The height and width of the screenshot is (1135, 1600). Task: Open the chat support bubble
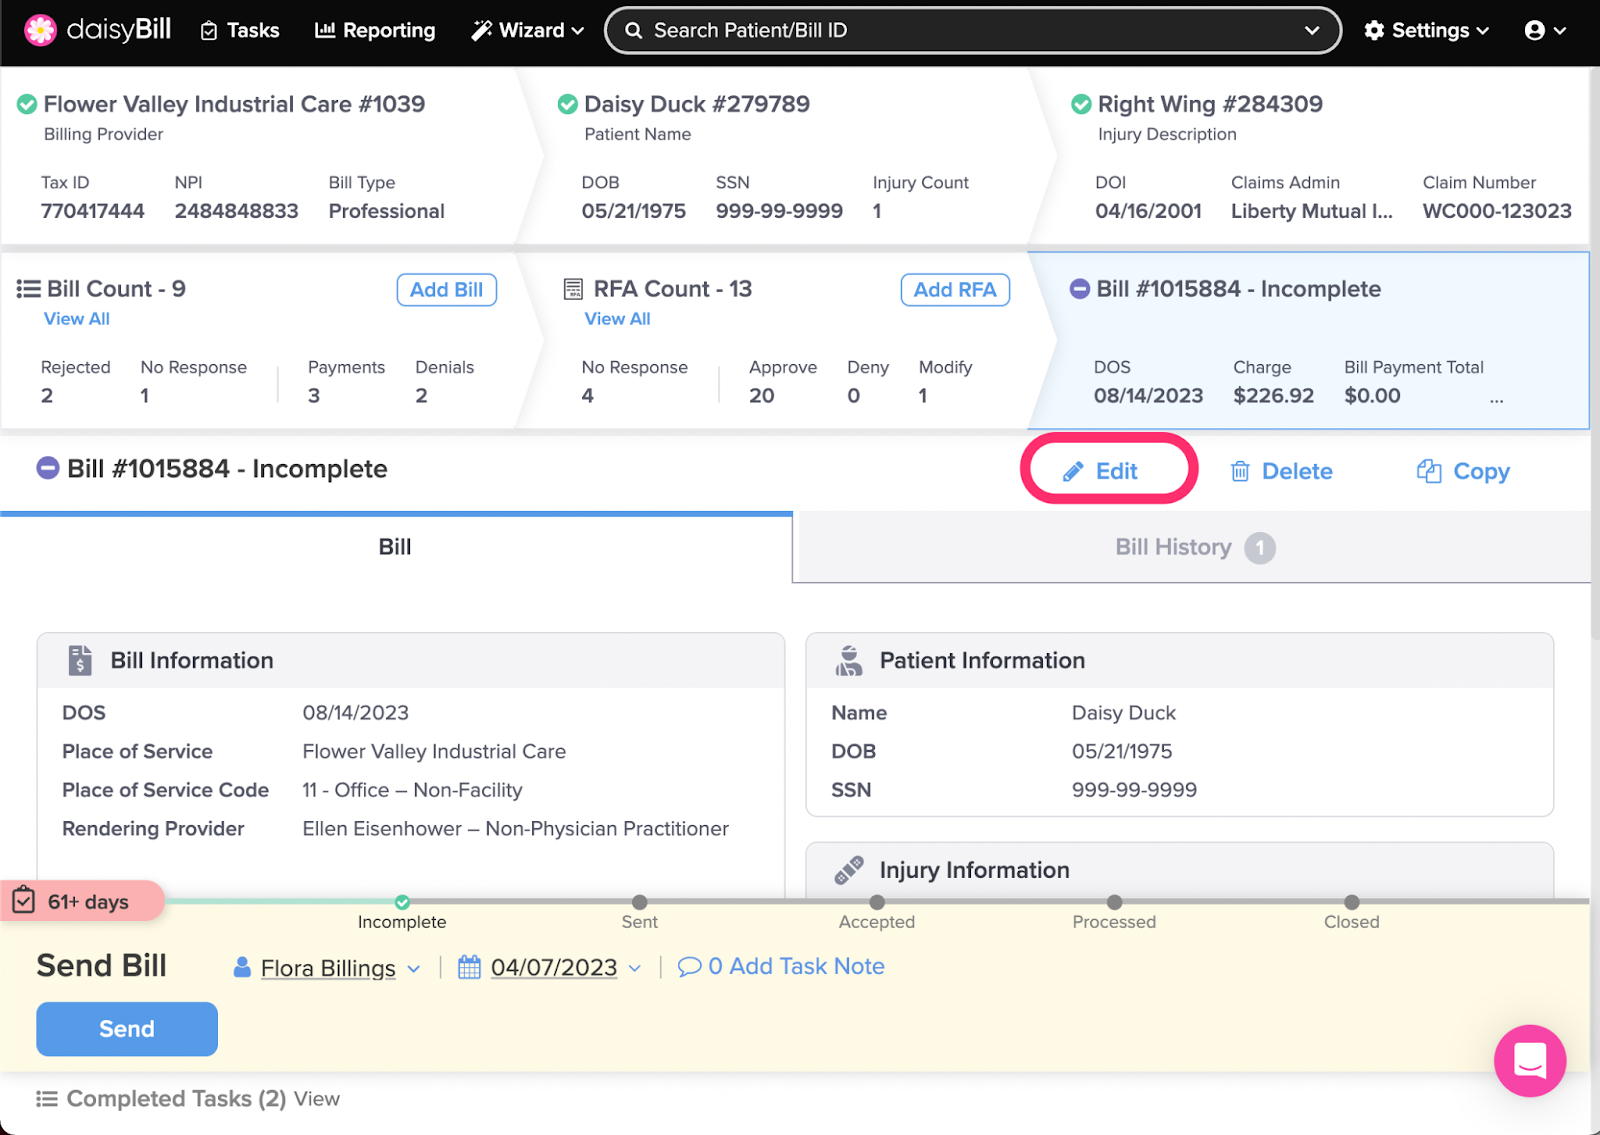1530,1061
